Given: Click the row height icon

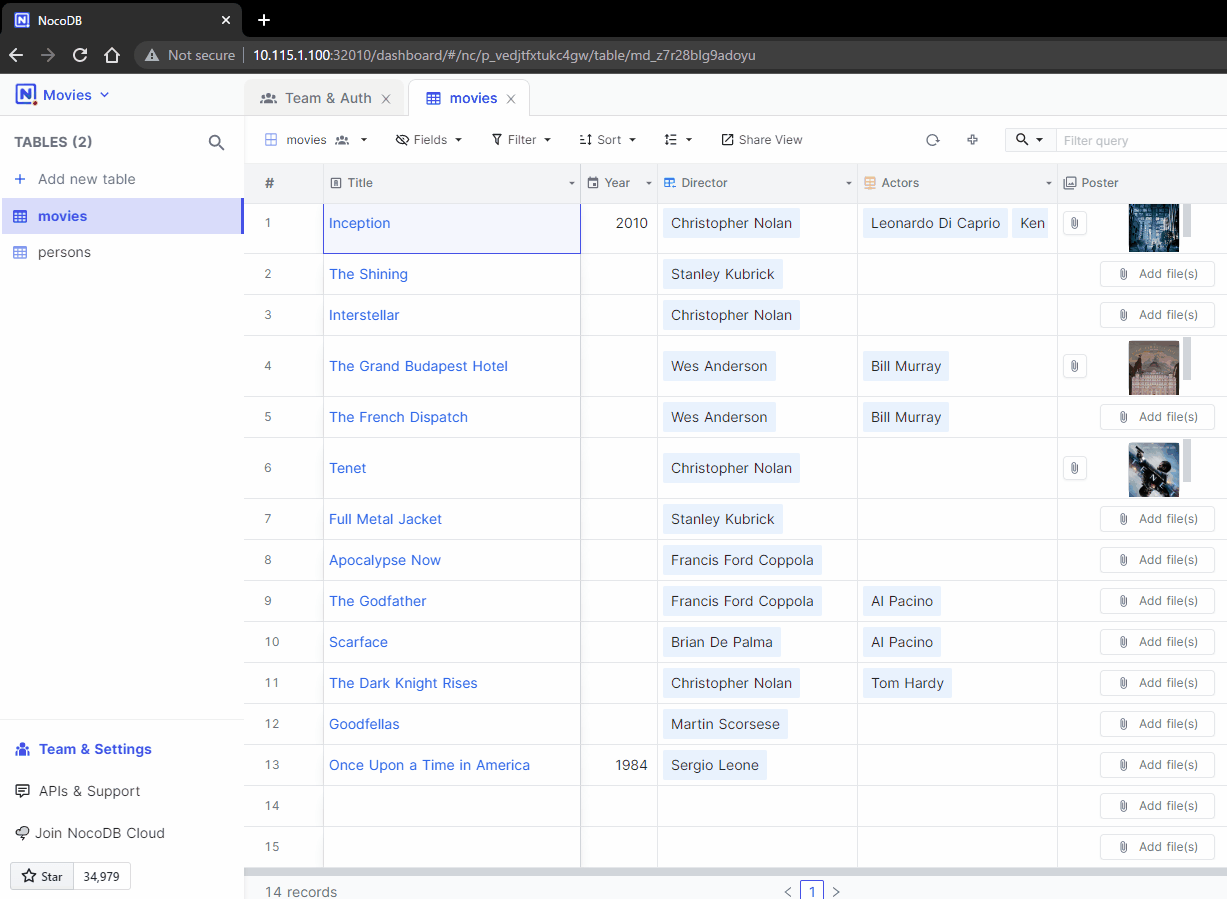Looking at the screenshot, I should 677,139.
